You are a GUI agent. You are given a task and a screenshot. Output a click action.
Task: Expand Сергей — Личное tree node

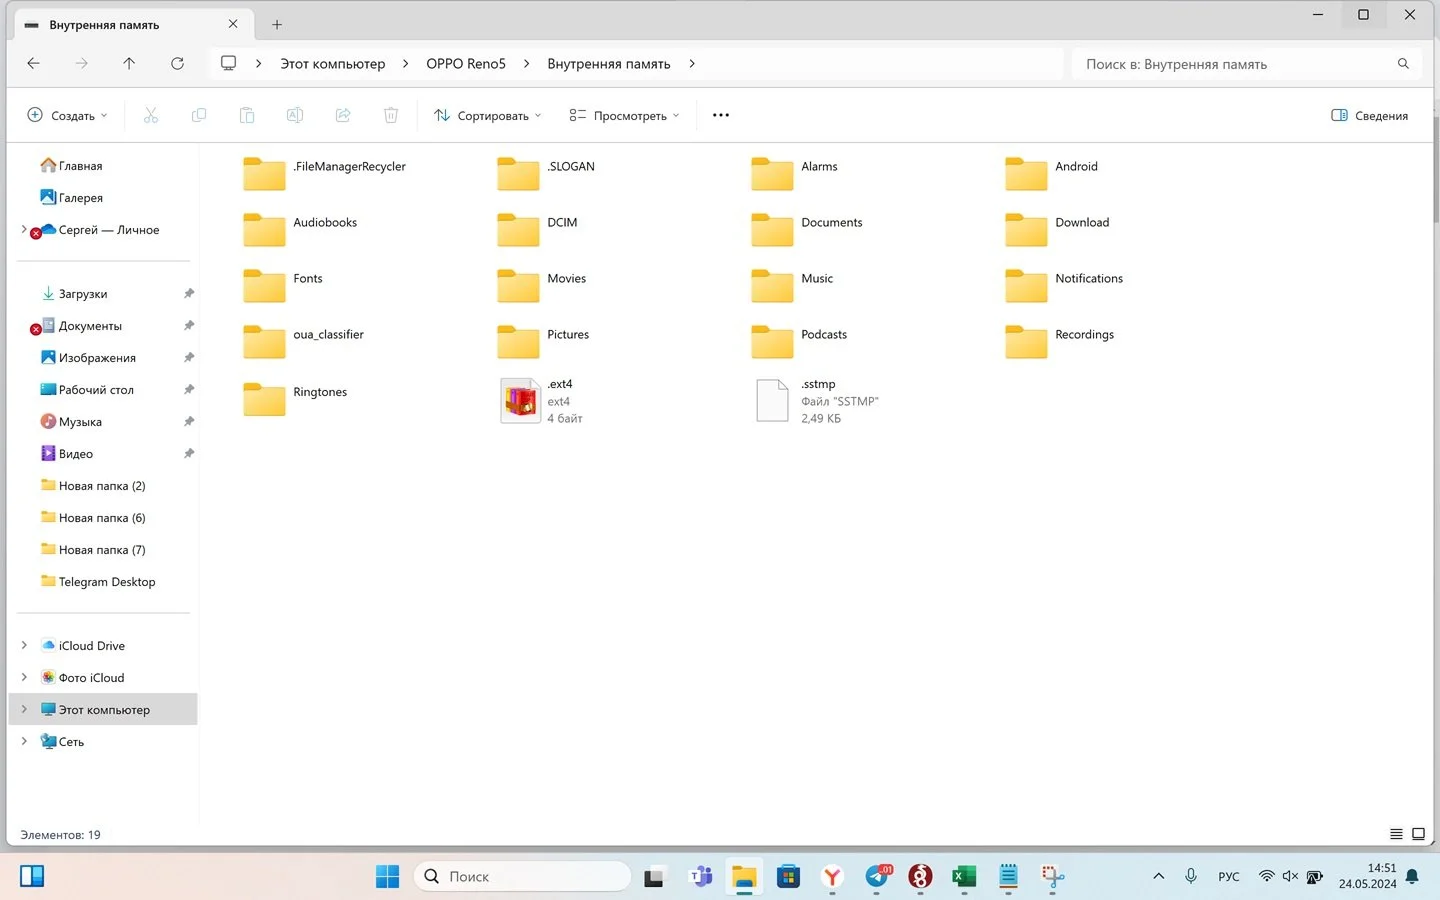pos(24,230)
